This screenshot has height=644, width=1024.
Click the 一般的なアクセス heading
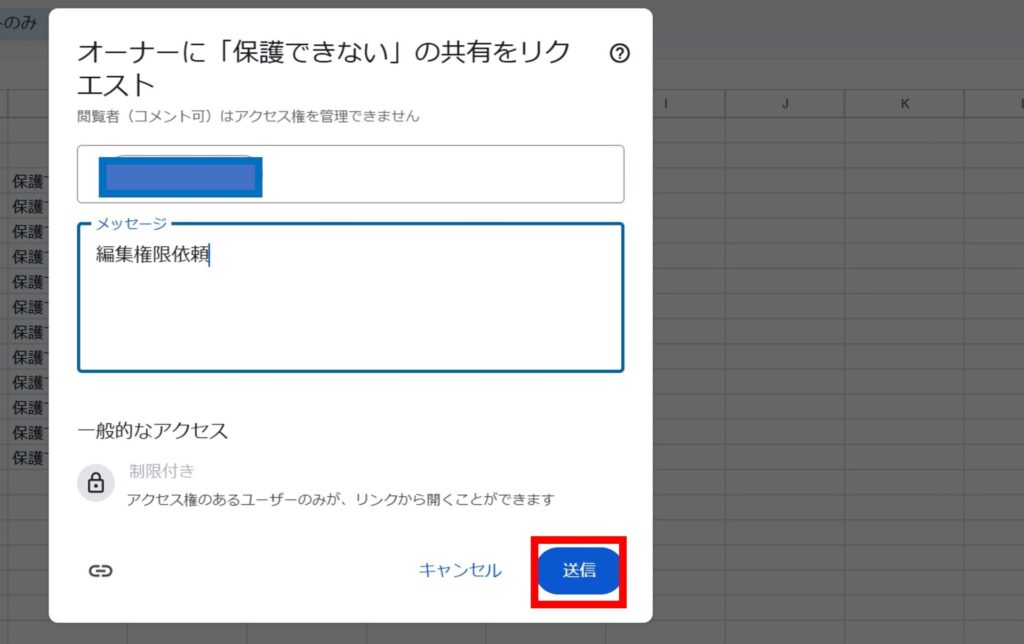[153, 431]
